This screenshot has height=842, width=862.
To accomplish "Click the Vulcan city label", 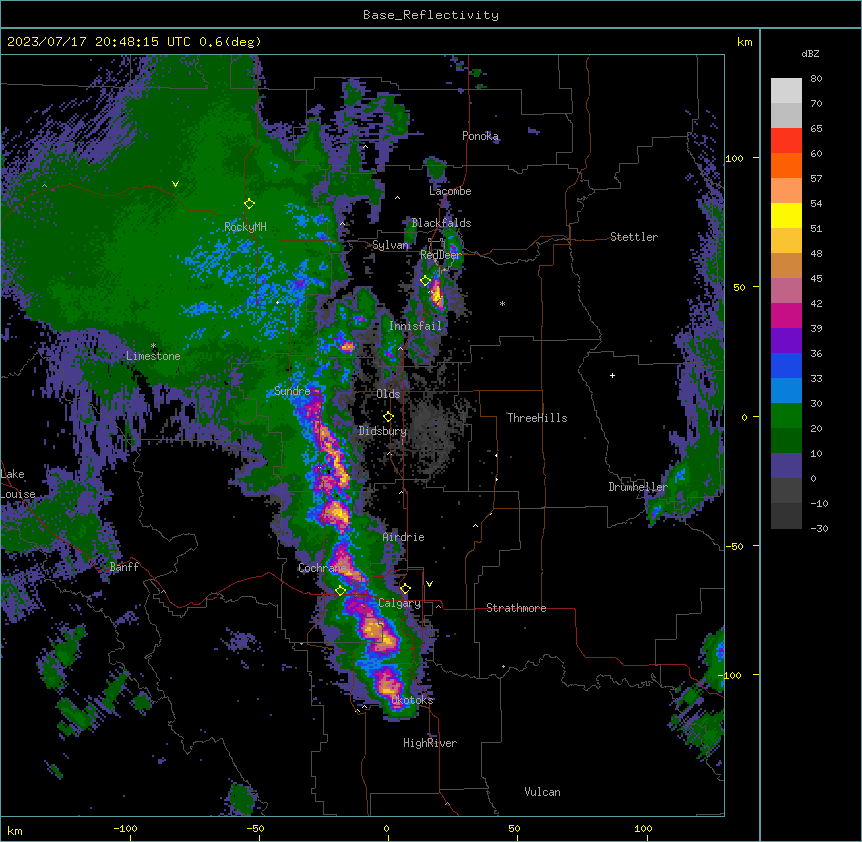I will 543,792.
